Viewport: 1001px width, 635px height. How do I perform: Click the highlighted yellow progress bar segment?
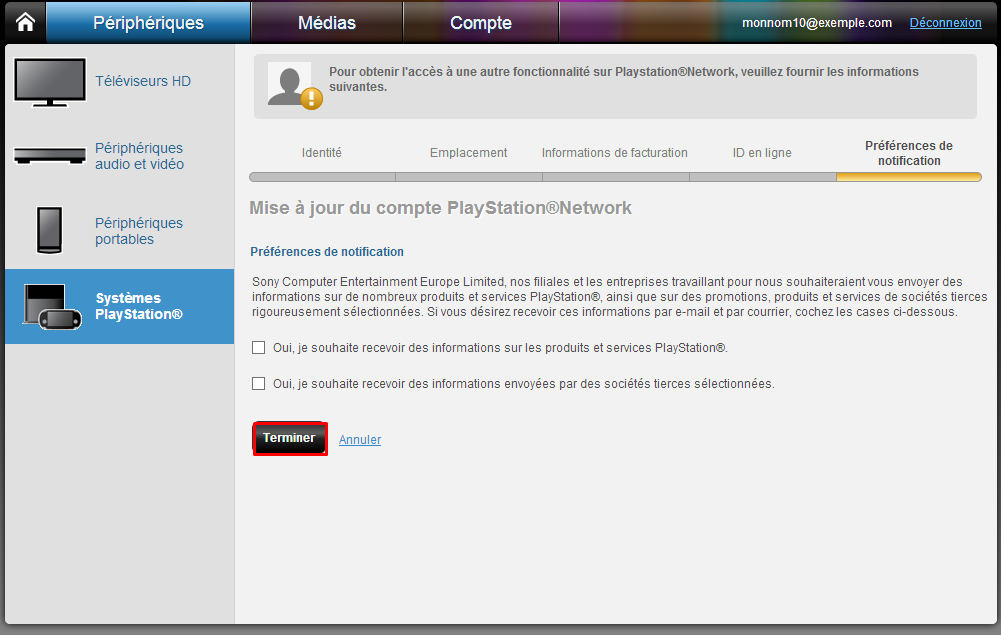coord(909,177)
